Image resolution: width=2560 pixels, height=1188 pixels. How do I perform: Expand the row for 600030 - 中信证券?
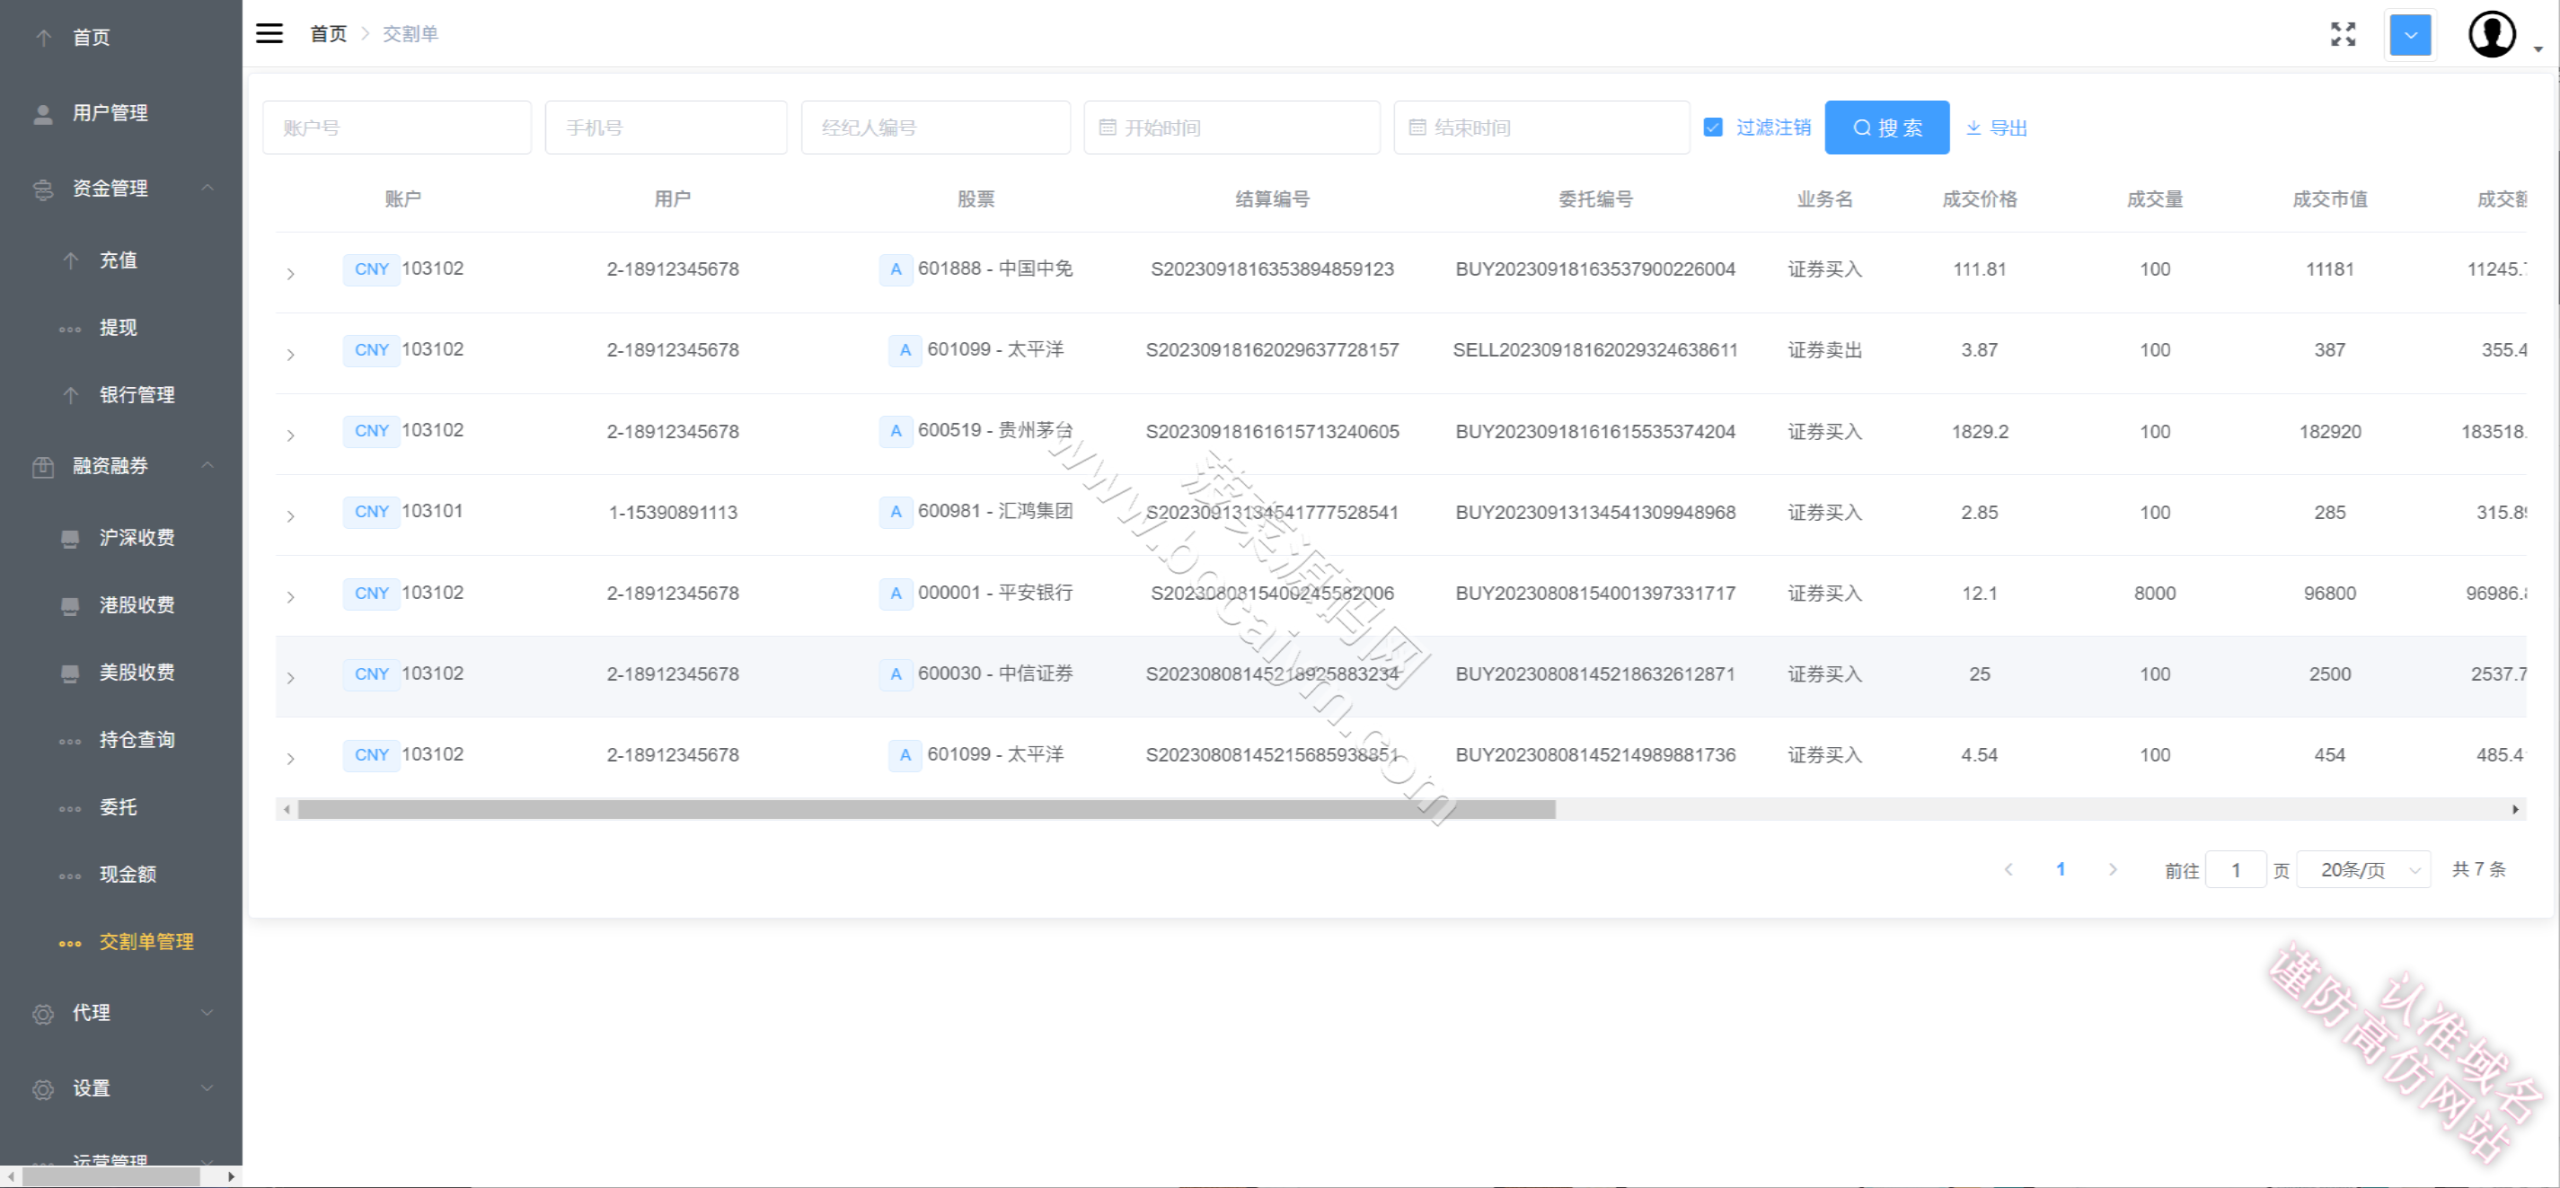tap(290, 678)
